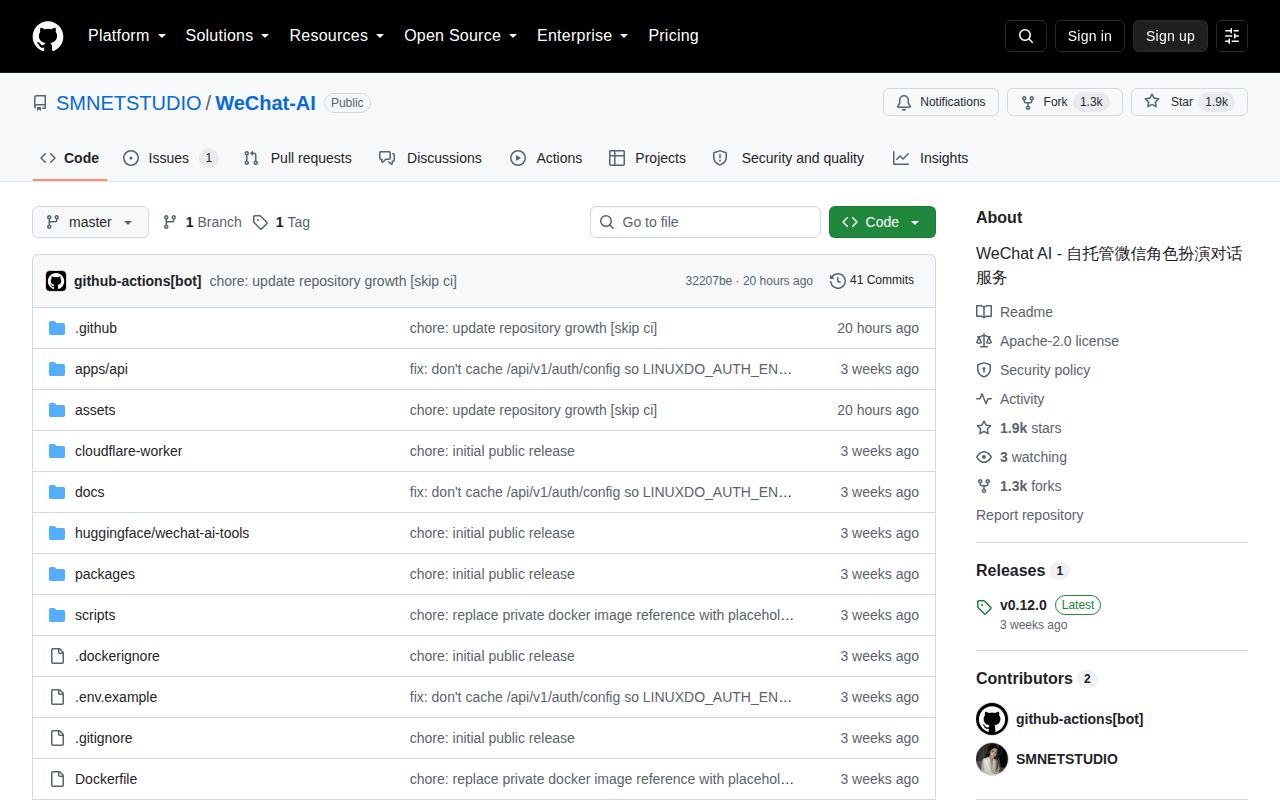1280x800 pixels.
Task: Expand the Enterprise dropdown menu
Action: point(583,36)
